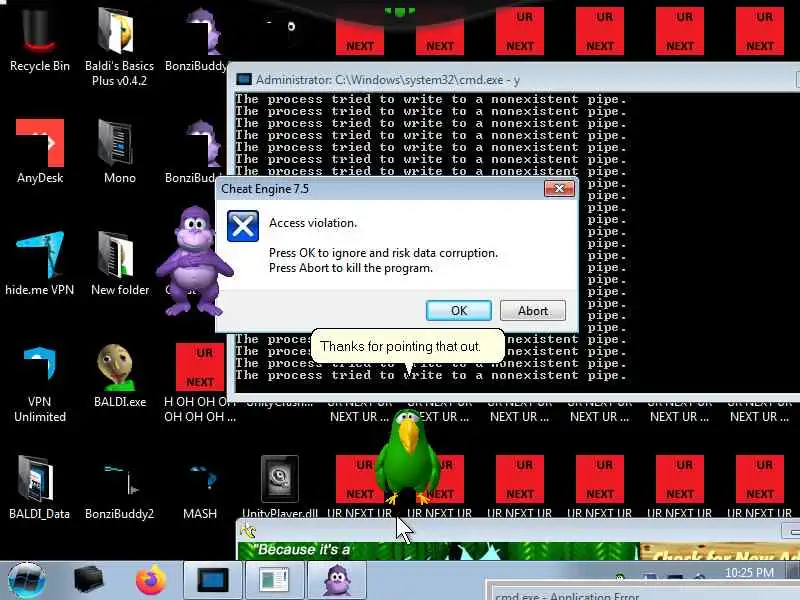Click OK in Cheat Engine dialog
This screenshot has height=600, width=800.
pos(459,311)
